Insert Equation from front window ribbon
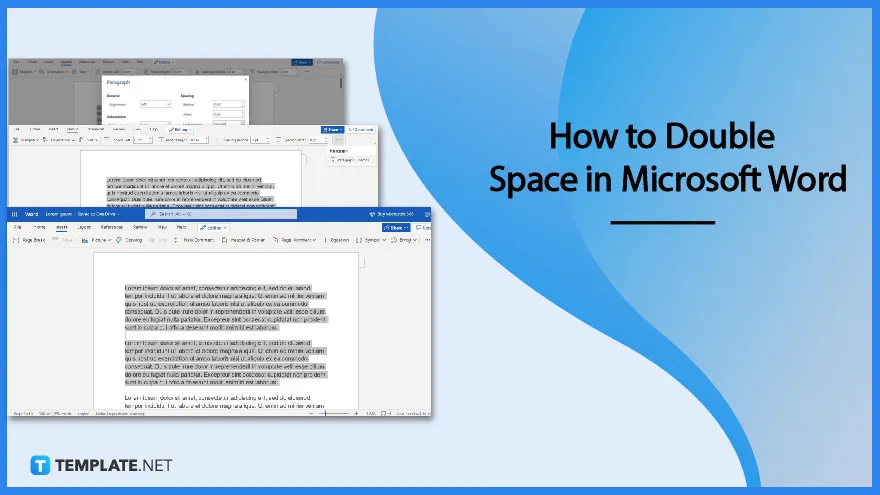Viewport: 880px width, 495px height. [x=337, y=240]
